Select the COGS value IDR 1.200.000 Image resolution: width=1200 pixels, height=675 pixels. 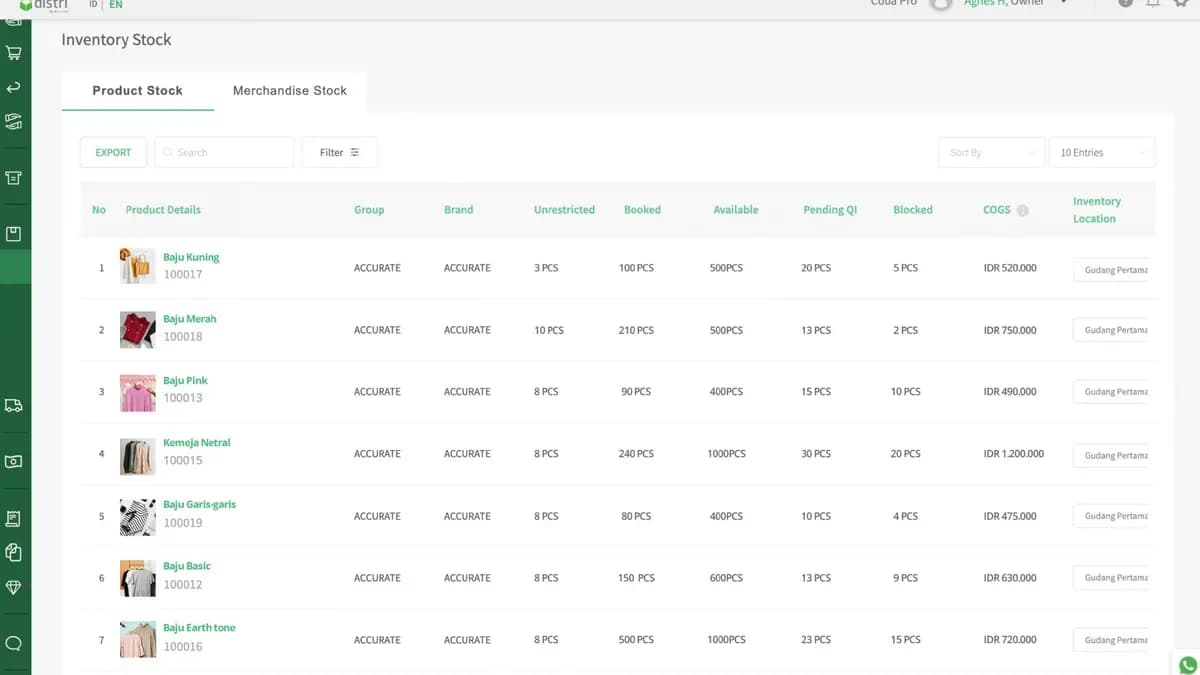pos(1014,454)
